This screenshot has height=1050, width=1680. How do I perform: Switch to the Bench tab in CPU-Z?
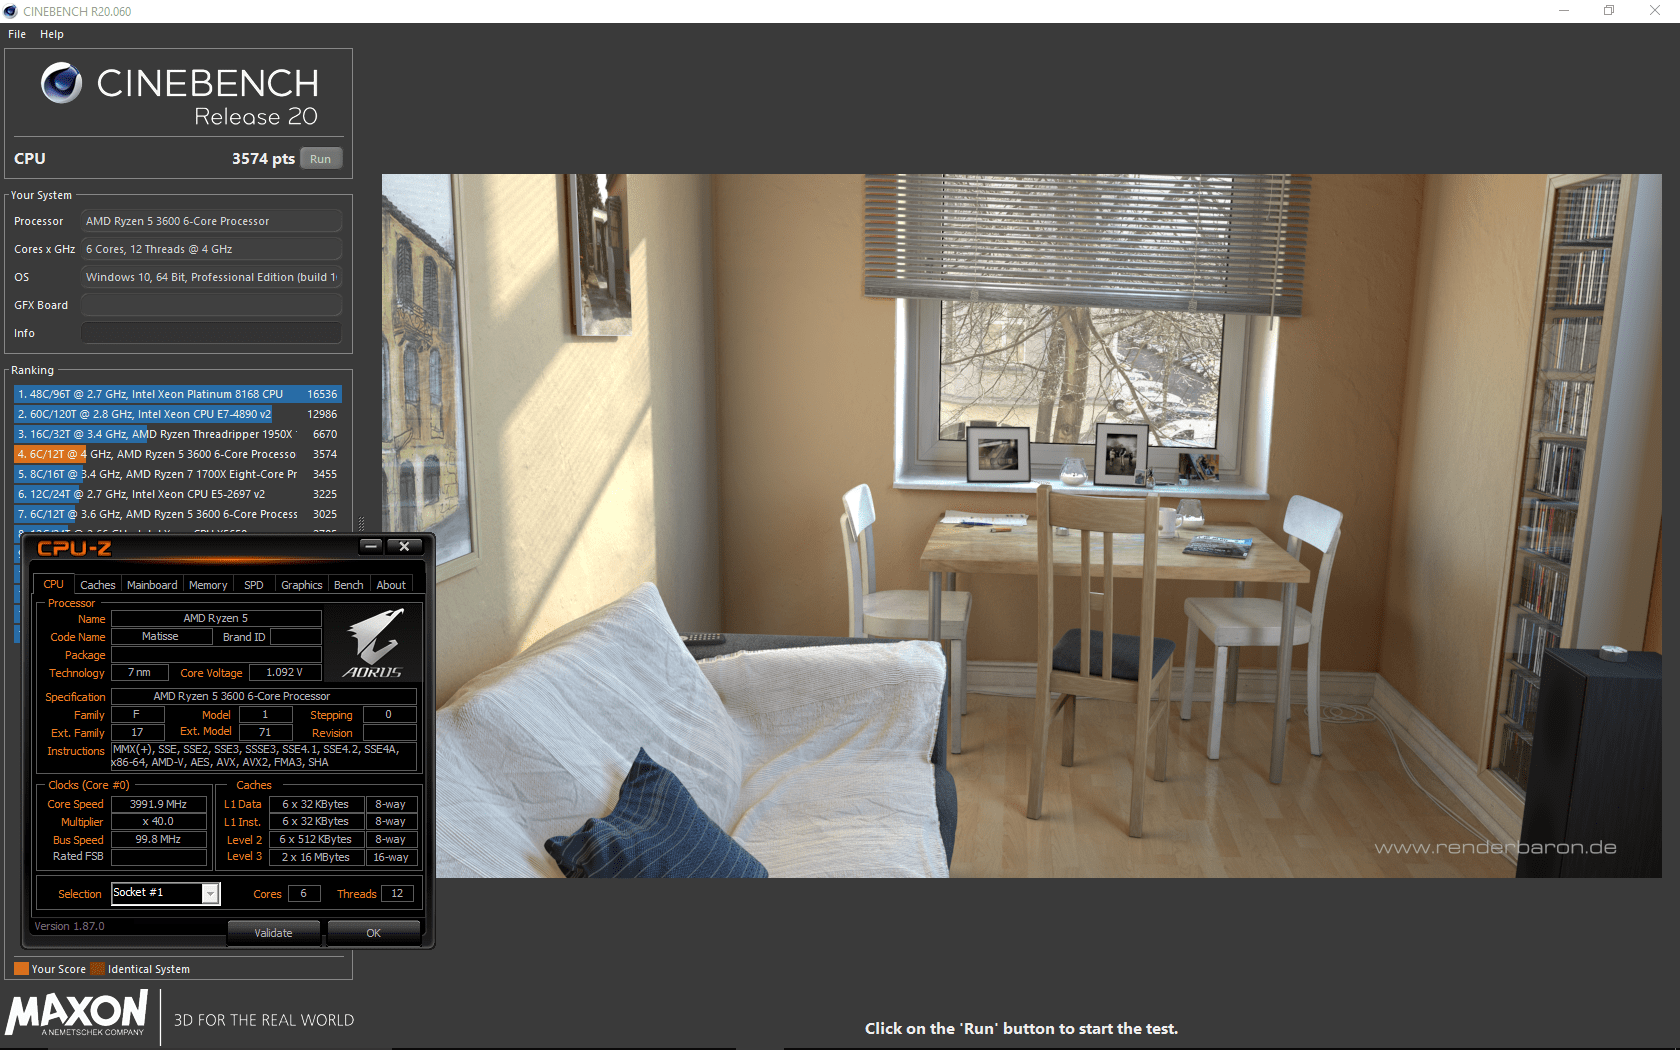(348, 585)
